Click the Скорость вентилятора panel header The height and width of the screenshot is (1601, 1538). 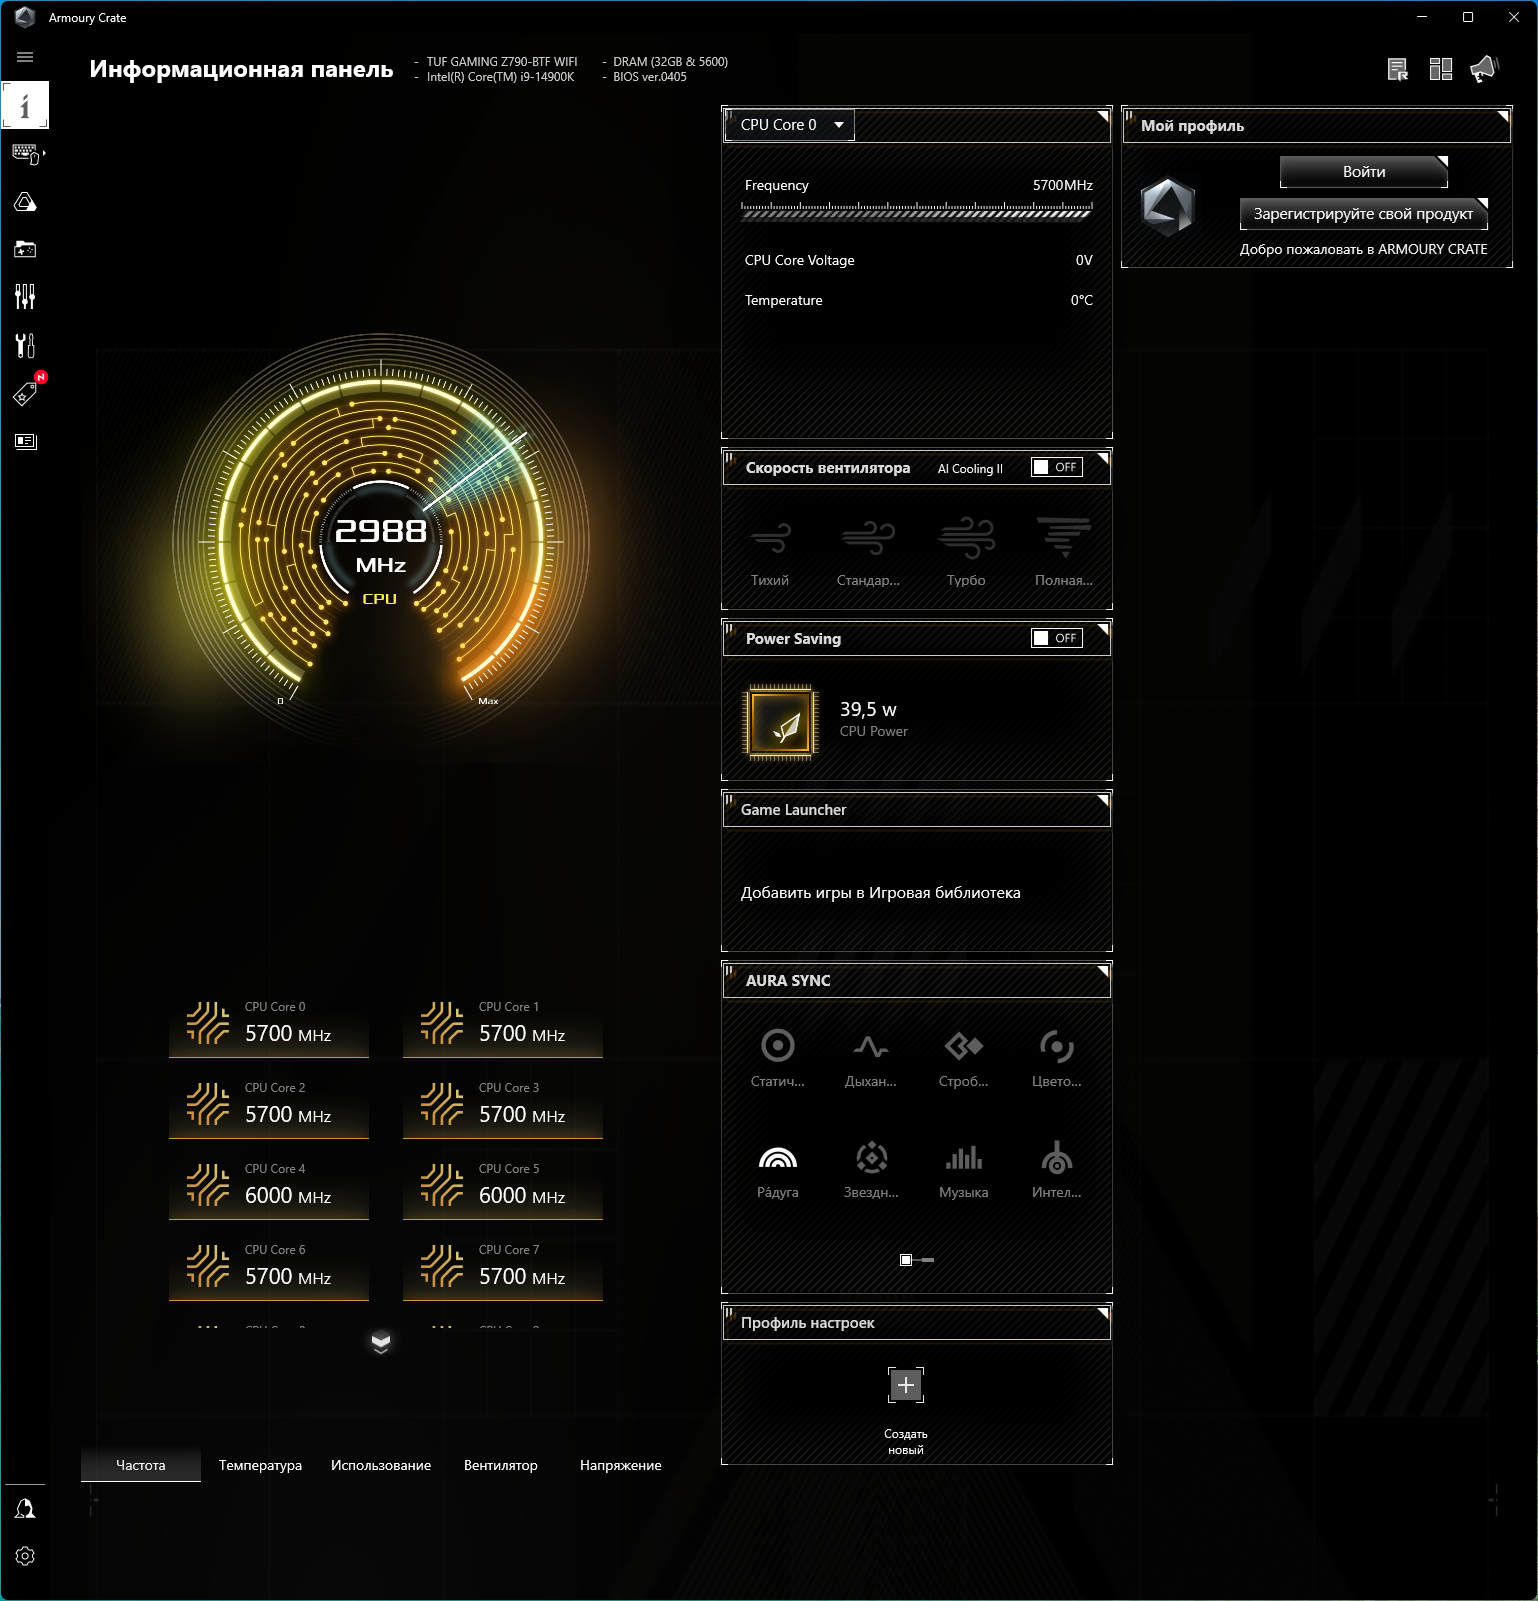coord(917,467)
